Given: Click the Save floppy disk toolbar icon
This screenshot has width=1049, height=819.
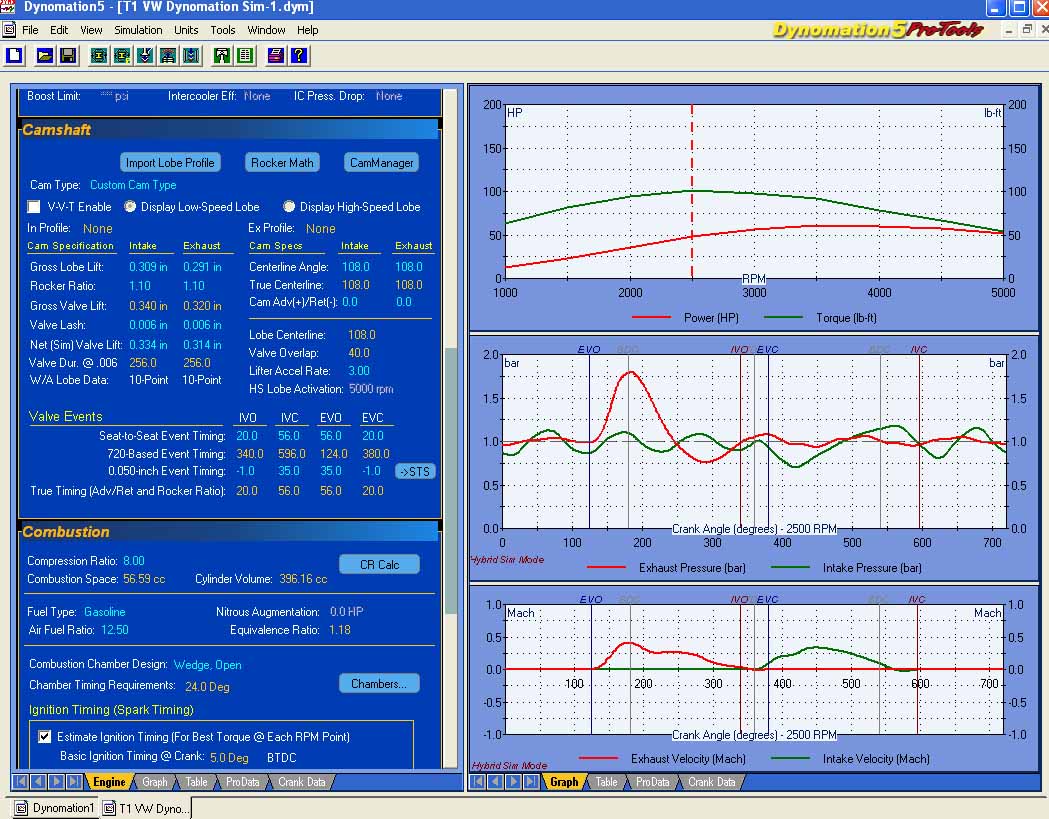Looking at the screenshot, I should tap(68, 56).
